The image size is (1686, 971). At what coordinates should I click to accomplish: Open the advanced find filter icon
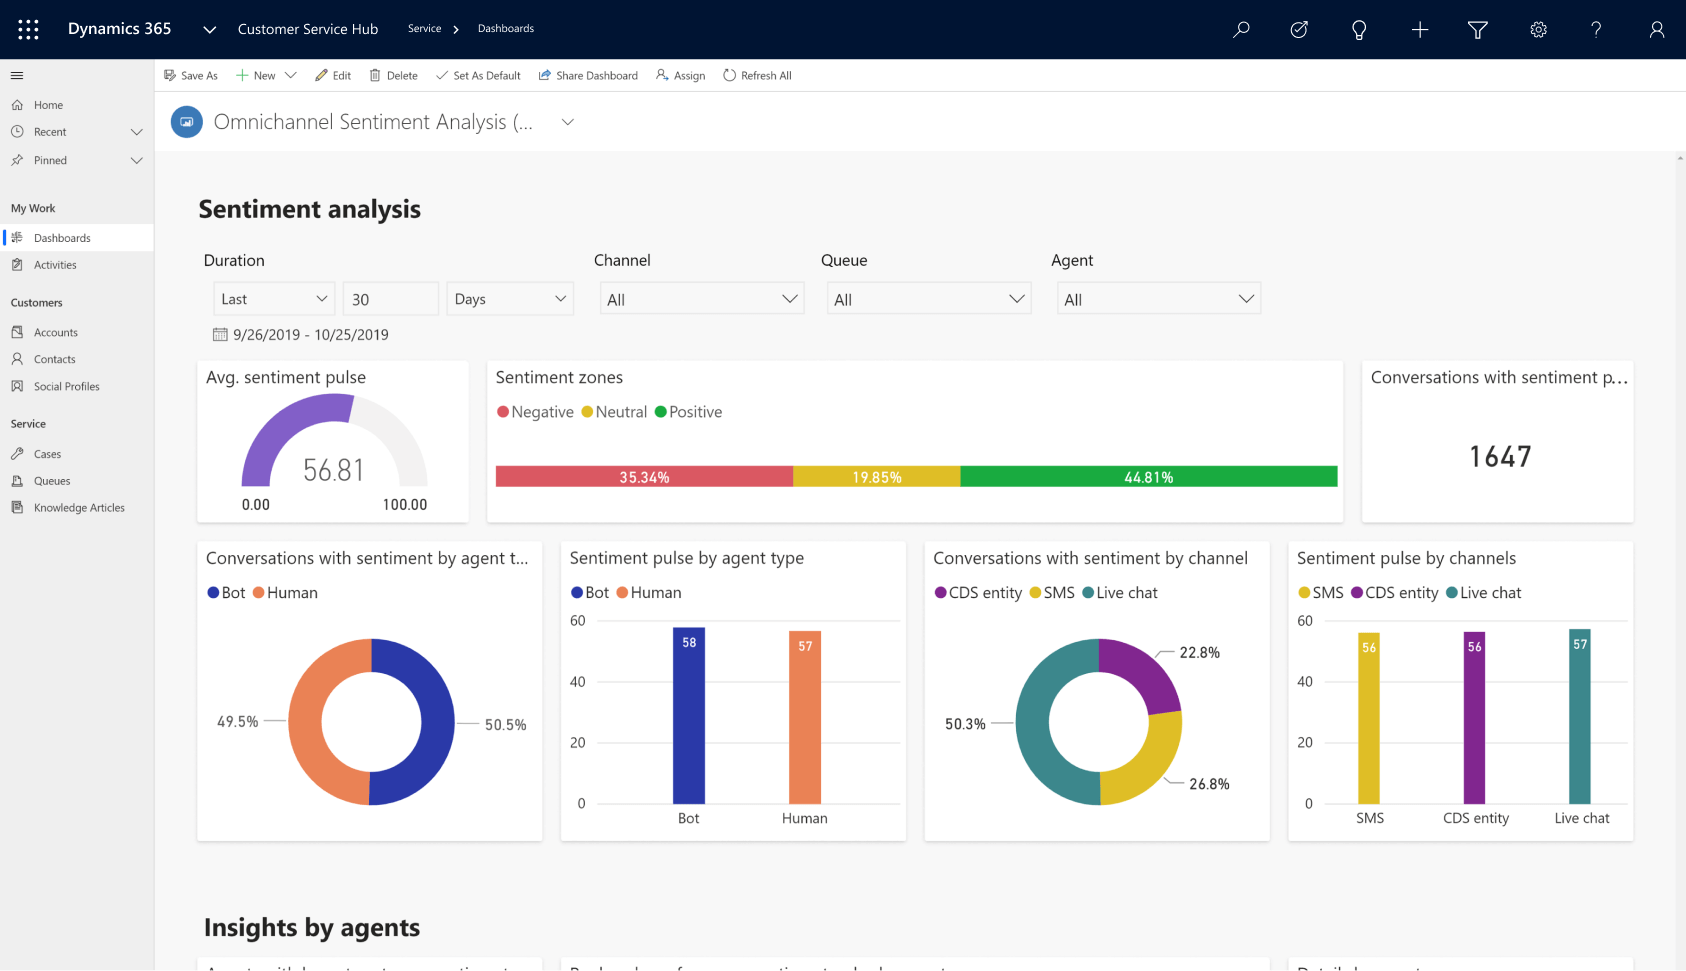pyautogui.click(x=1477, y=29)
